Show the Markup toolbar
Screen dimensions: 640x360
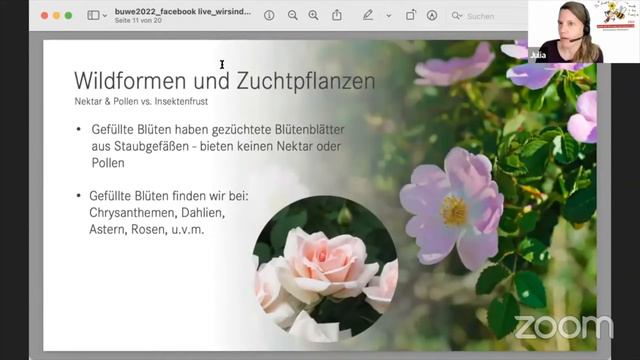(432, 16)
